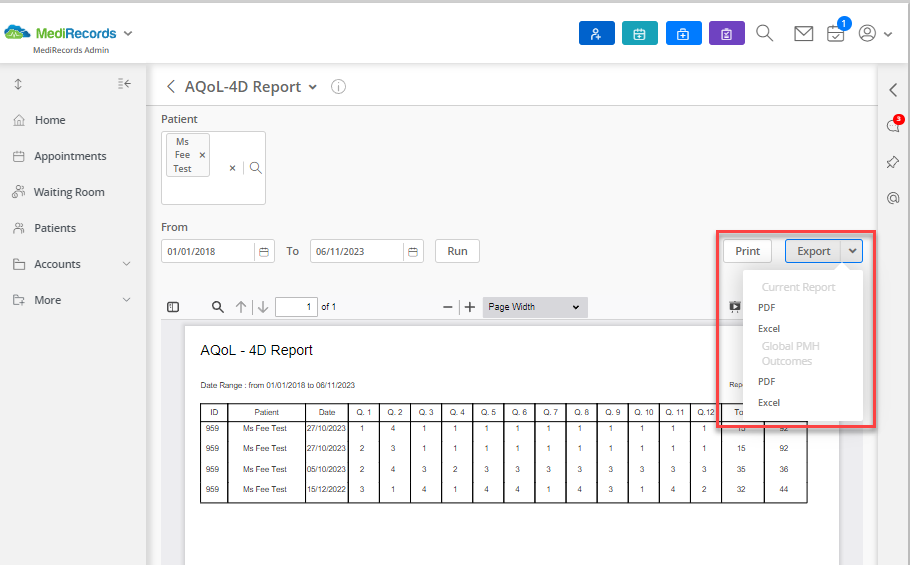
Task: Export Current Report as Excel
Action: (x=768, y=328)
